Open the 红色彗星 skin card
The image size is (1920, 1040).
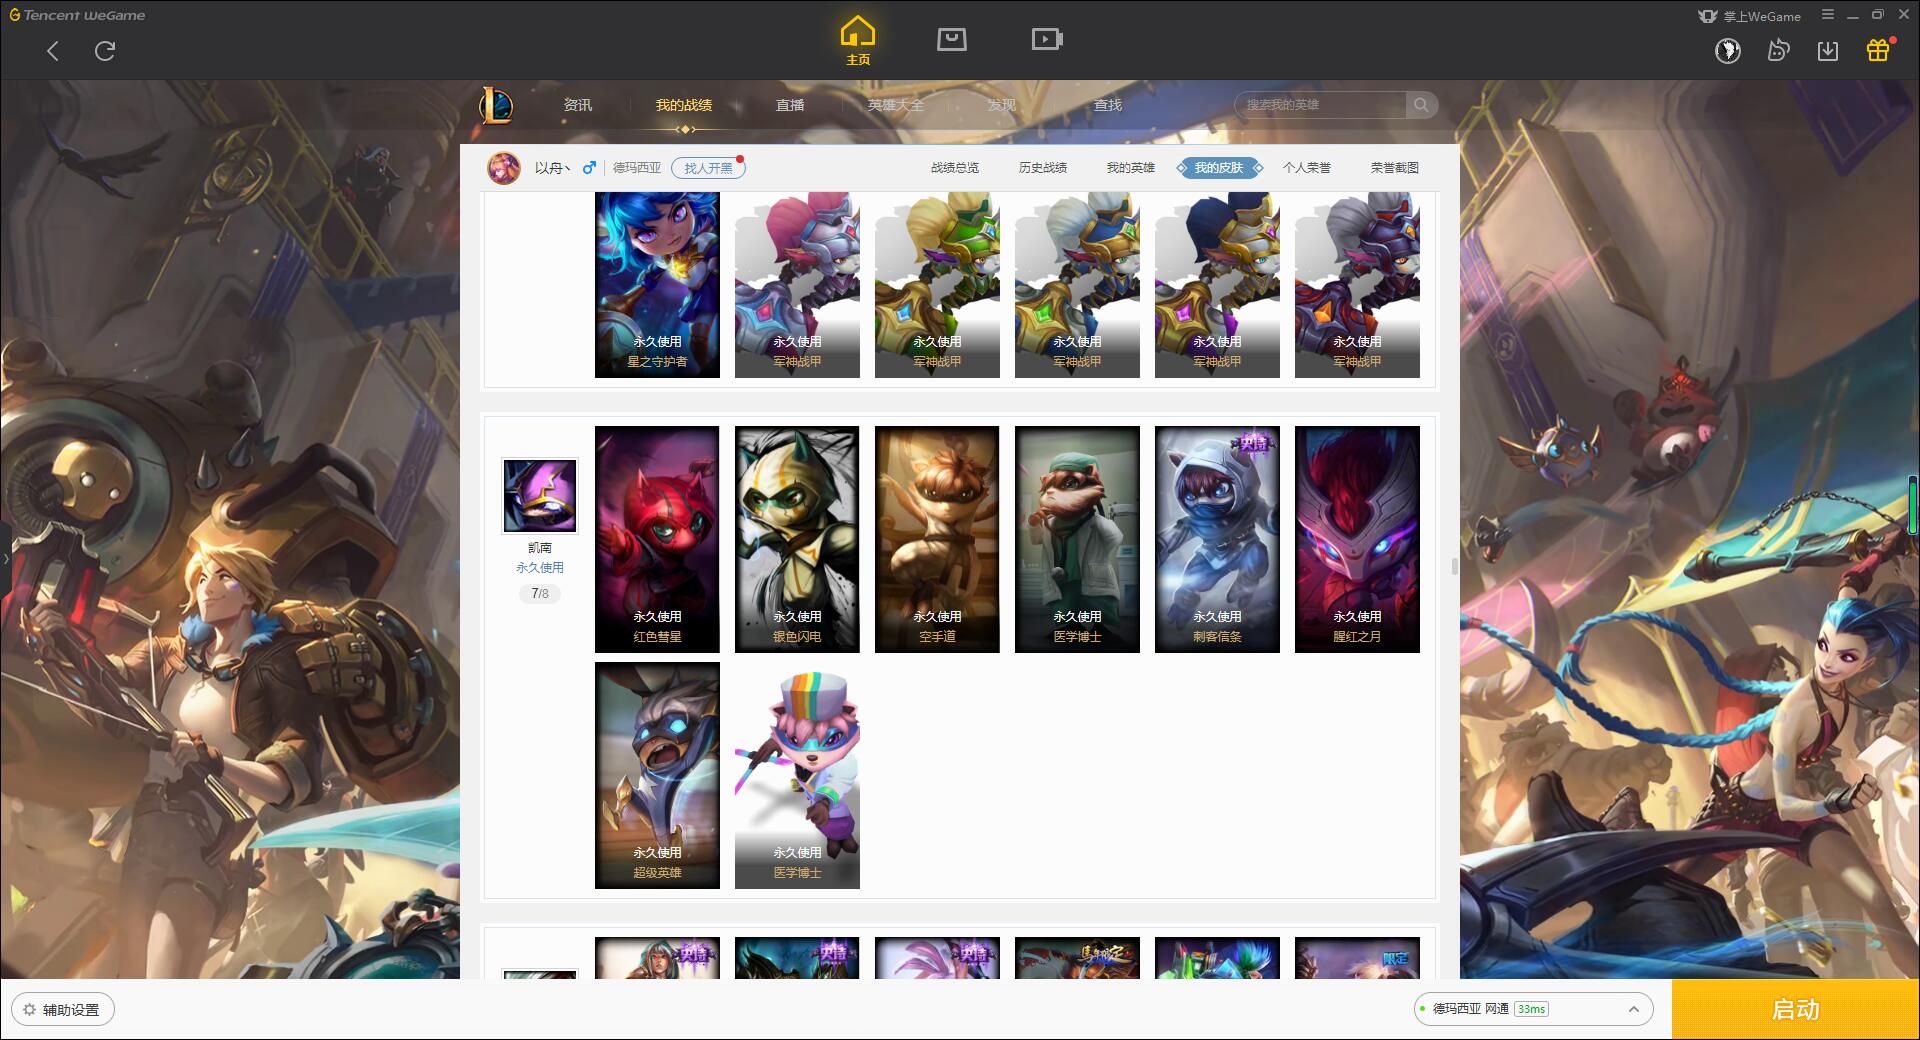click(x=657, y=540)
